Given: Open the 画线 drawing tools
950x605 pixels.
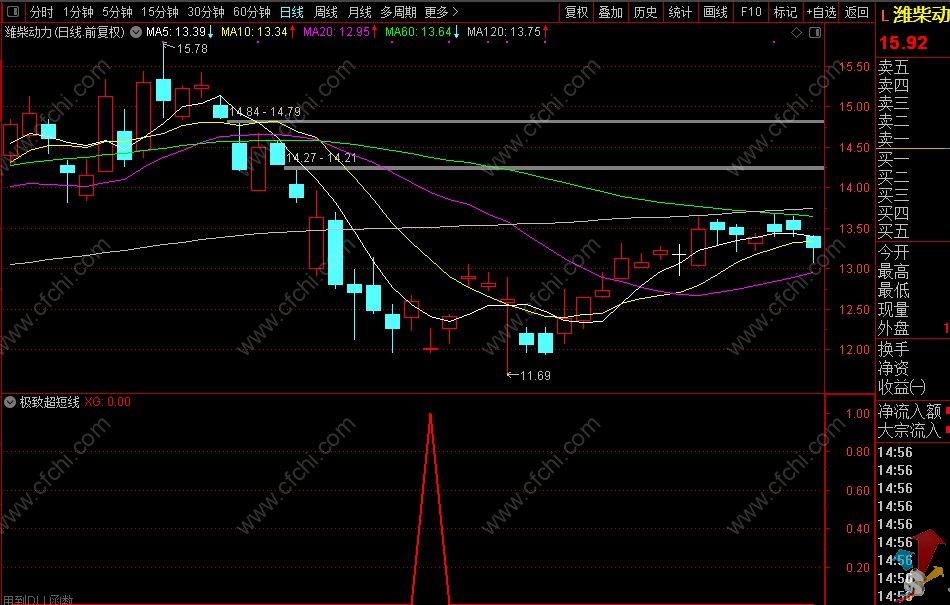Looking at the screenshot, I should (715, 12).
